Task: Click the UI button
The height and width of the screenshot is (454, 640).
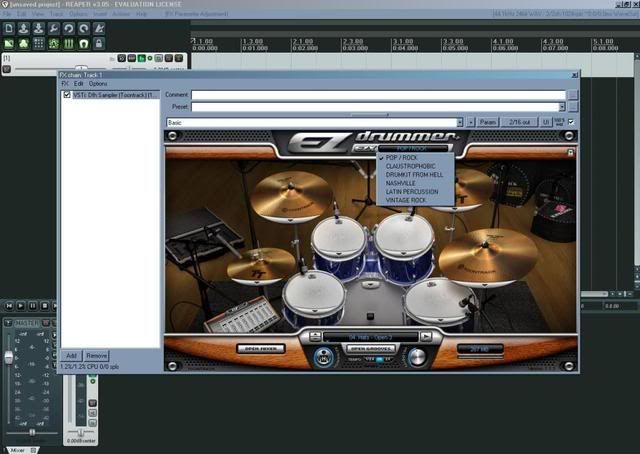Action: pyautogui.click(x=546, y=122)
